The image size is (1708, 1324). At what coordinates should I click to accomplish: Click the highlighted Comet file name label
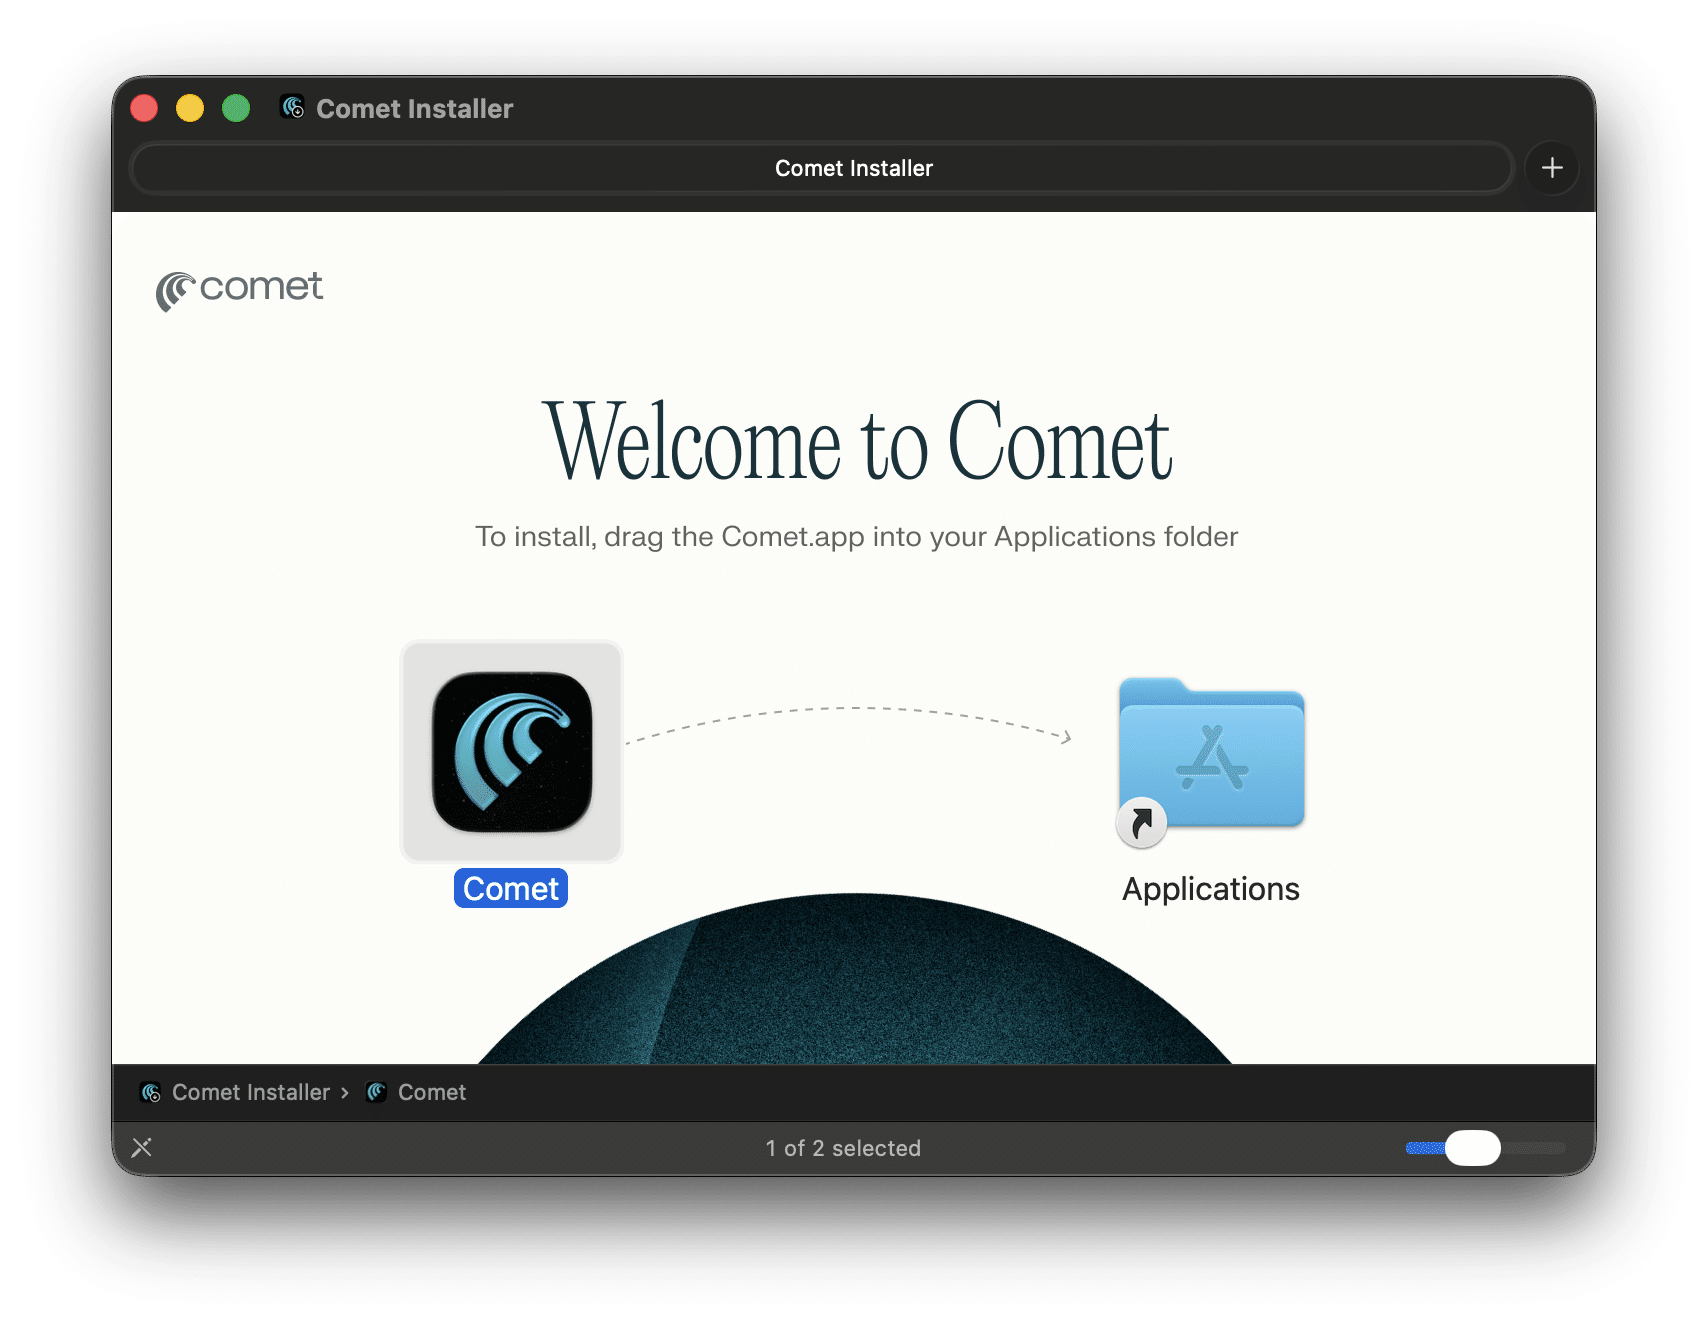(511, 889)
